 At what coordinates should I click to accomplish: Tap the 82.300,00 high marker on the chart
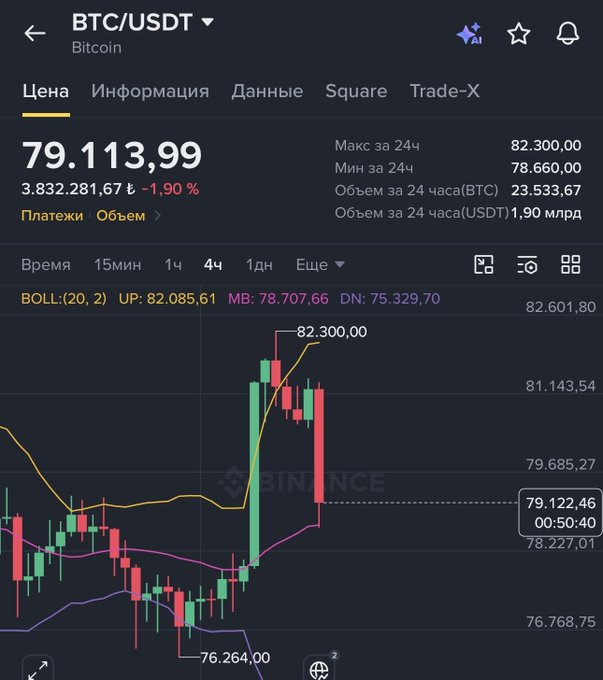332,332
